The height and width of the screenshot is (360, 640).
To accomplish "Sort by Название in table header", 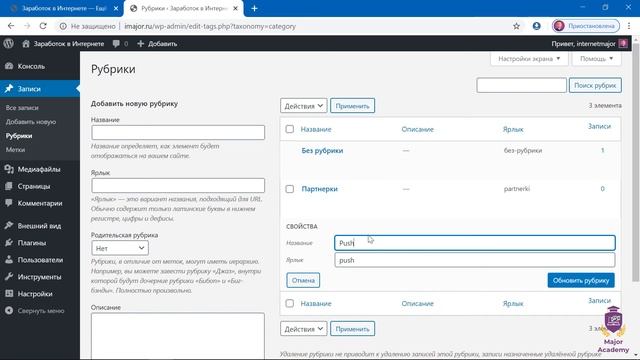I will 316,129.
